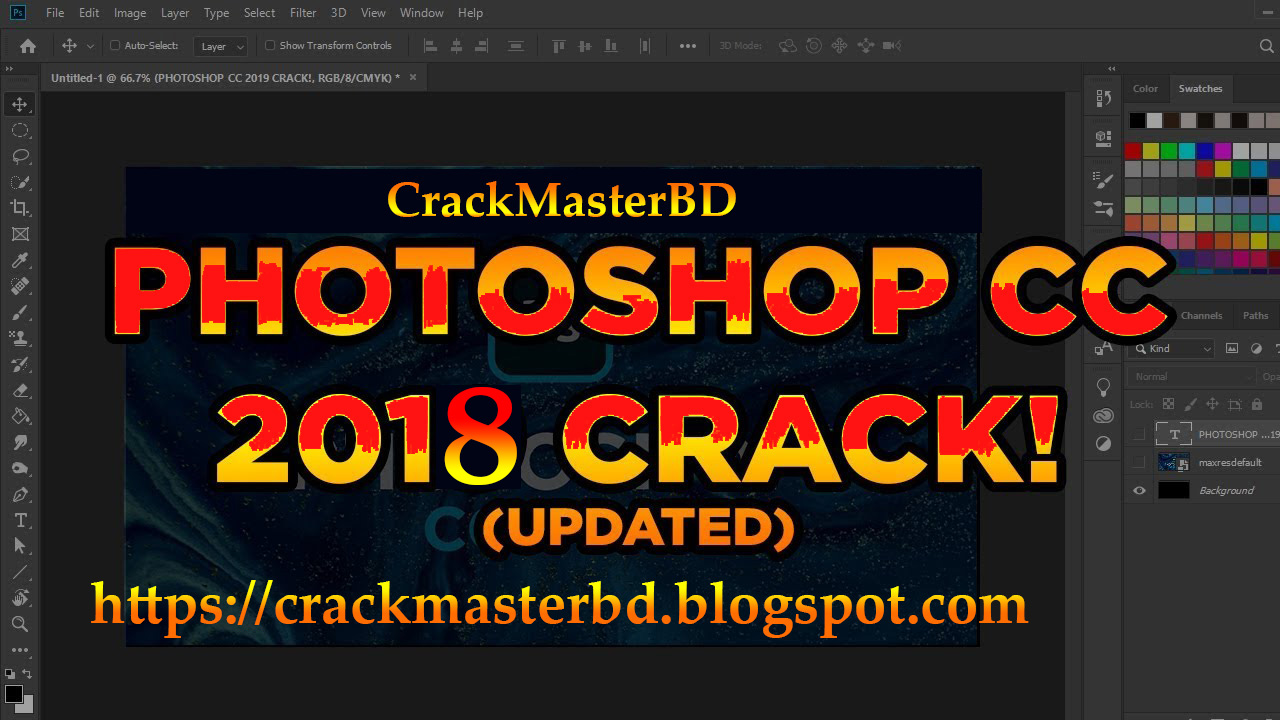Select the Line tool
Viewport: 1280px width, 720px height.
click(19, 572)
